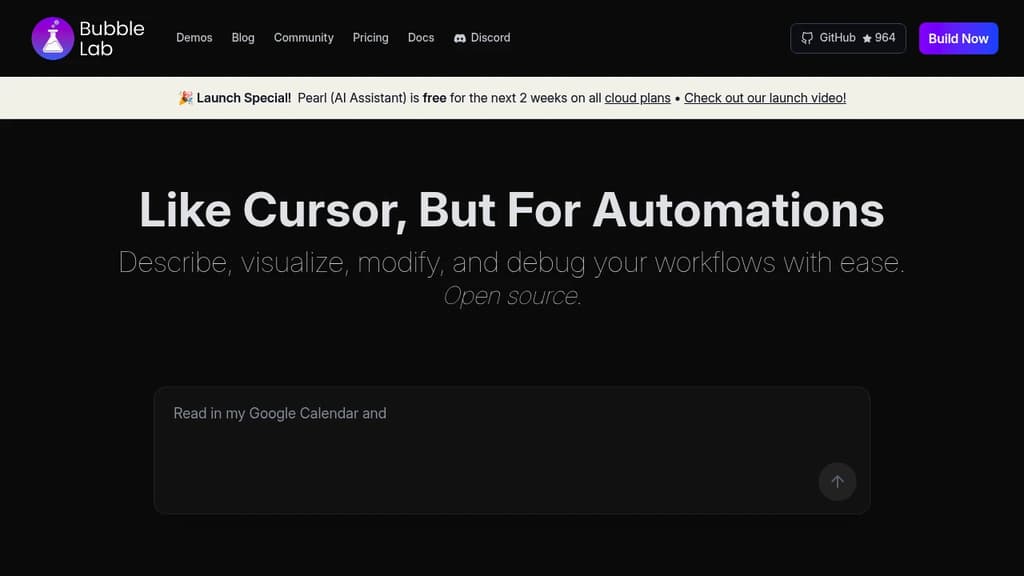Open the GitHub text in repo button

[x=837, y=38]
